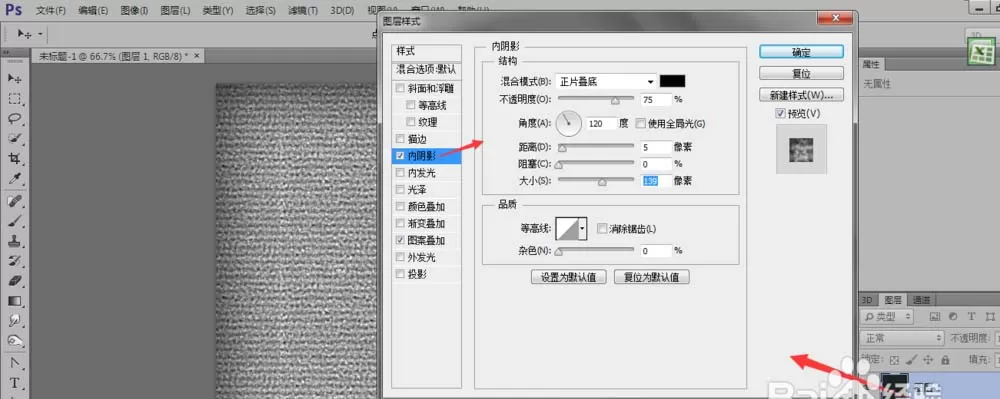Filter layers by type layer icon
Viewport: 1000px width, 399px height.
[x=971, y=317]
